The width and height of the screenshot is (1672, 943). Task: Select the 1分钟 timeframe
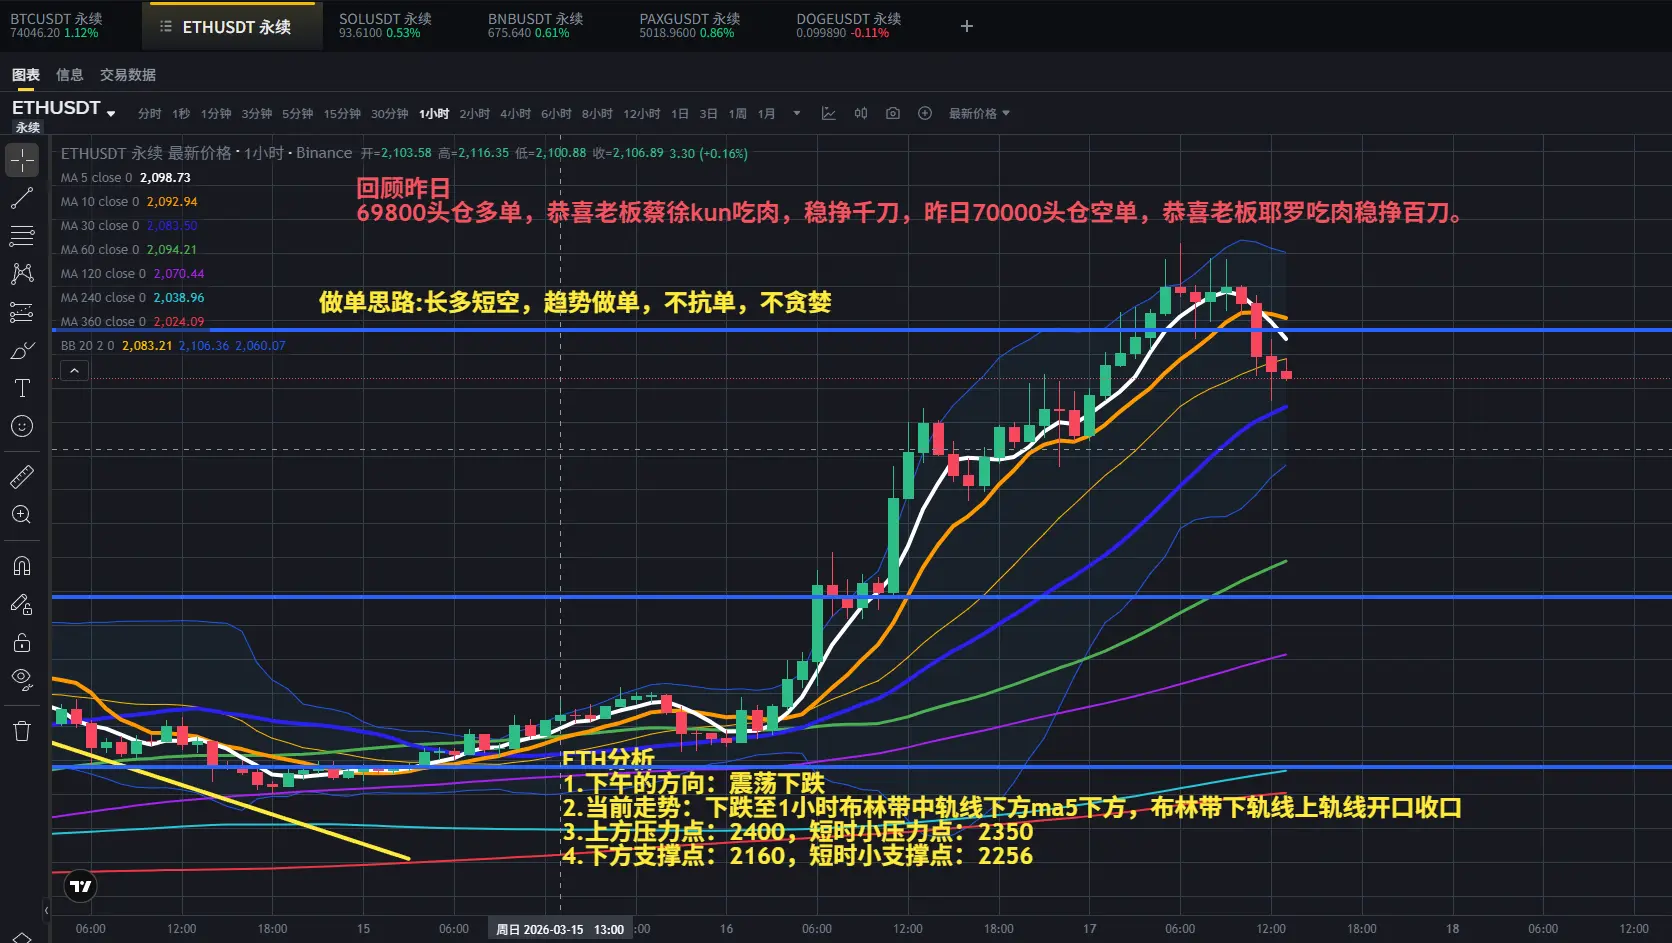pos(216,113)
